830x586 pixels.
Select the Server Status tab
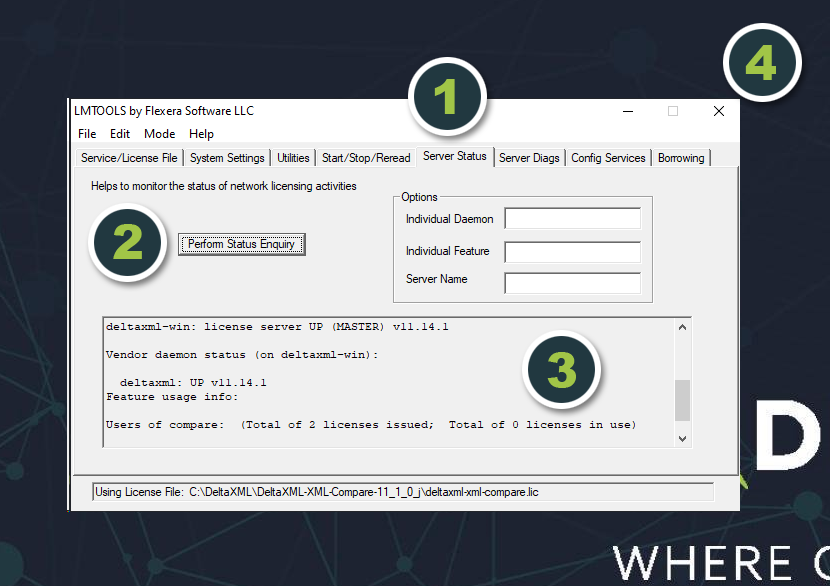point(454,157)
